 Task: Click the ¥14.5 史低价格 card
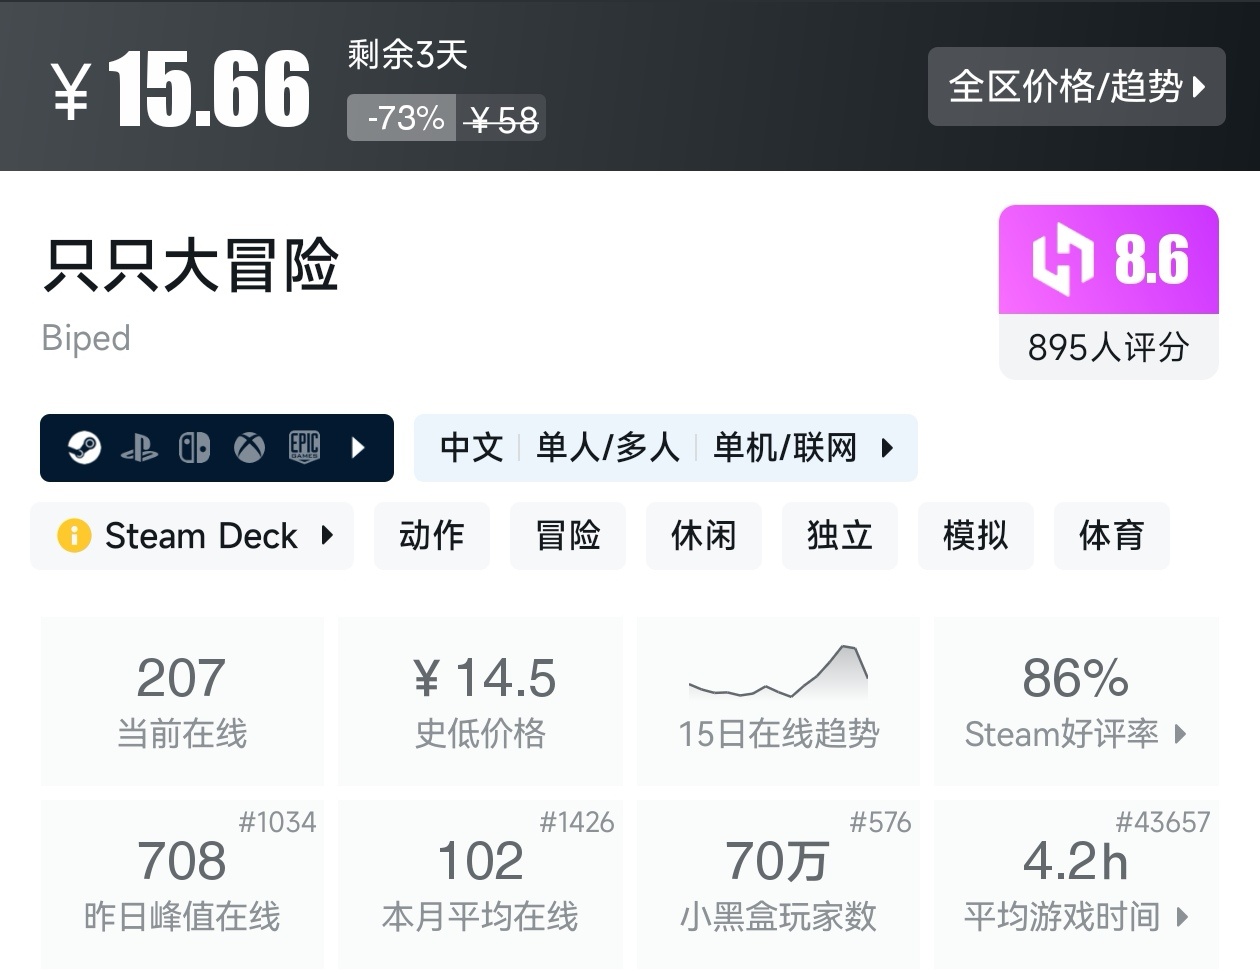pos(480,700)
